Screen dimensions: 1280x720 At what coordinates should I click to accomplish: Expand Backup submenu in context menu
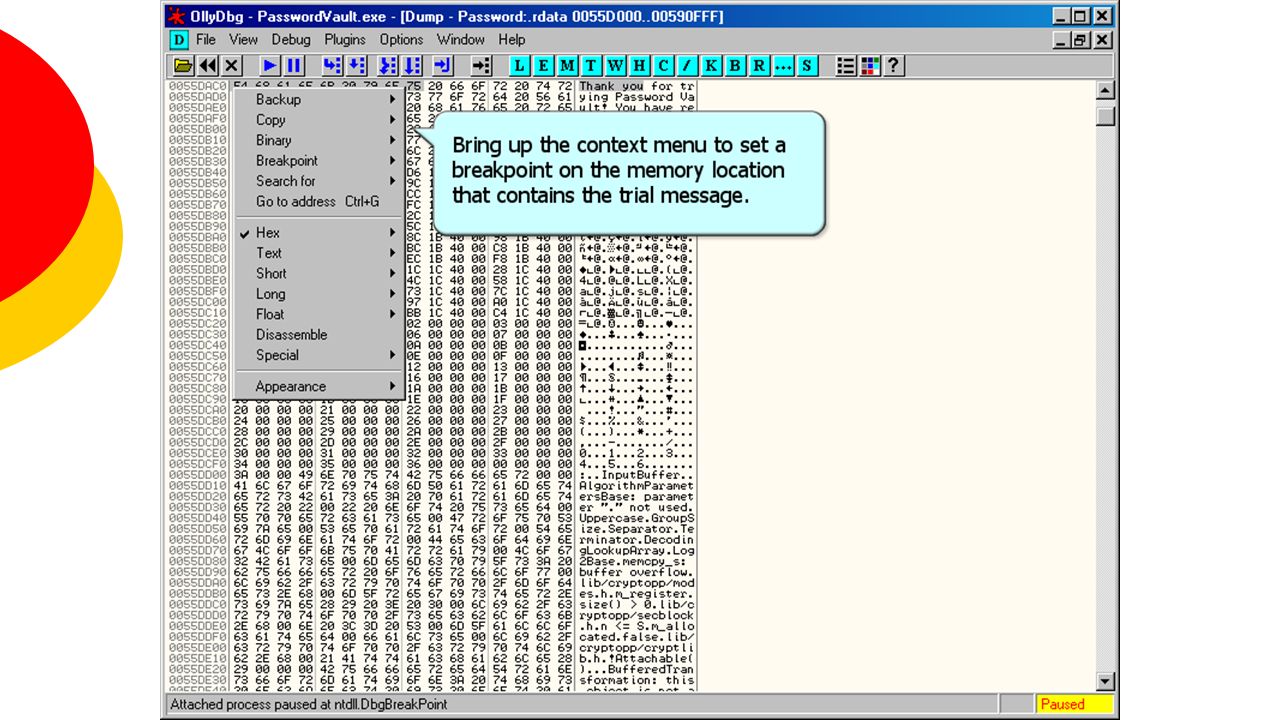(x=318, y=99)
